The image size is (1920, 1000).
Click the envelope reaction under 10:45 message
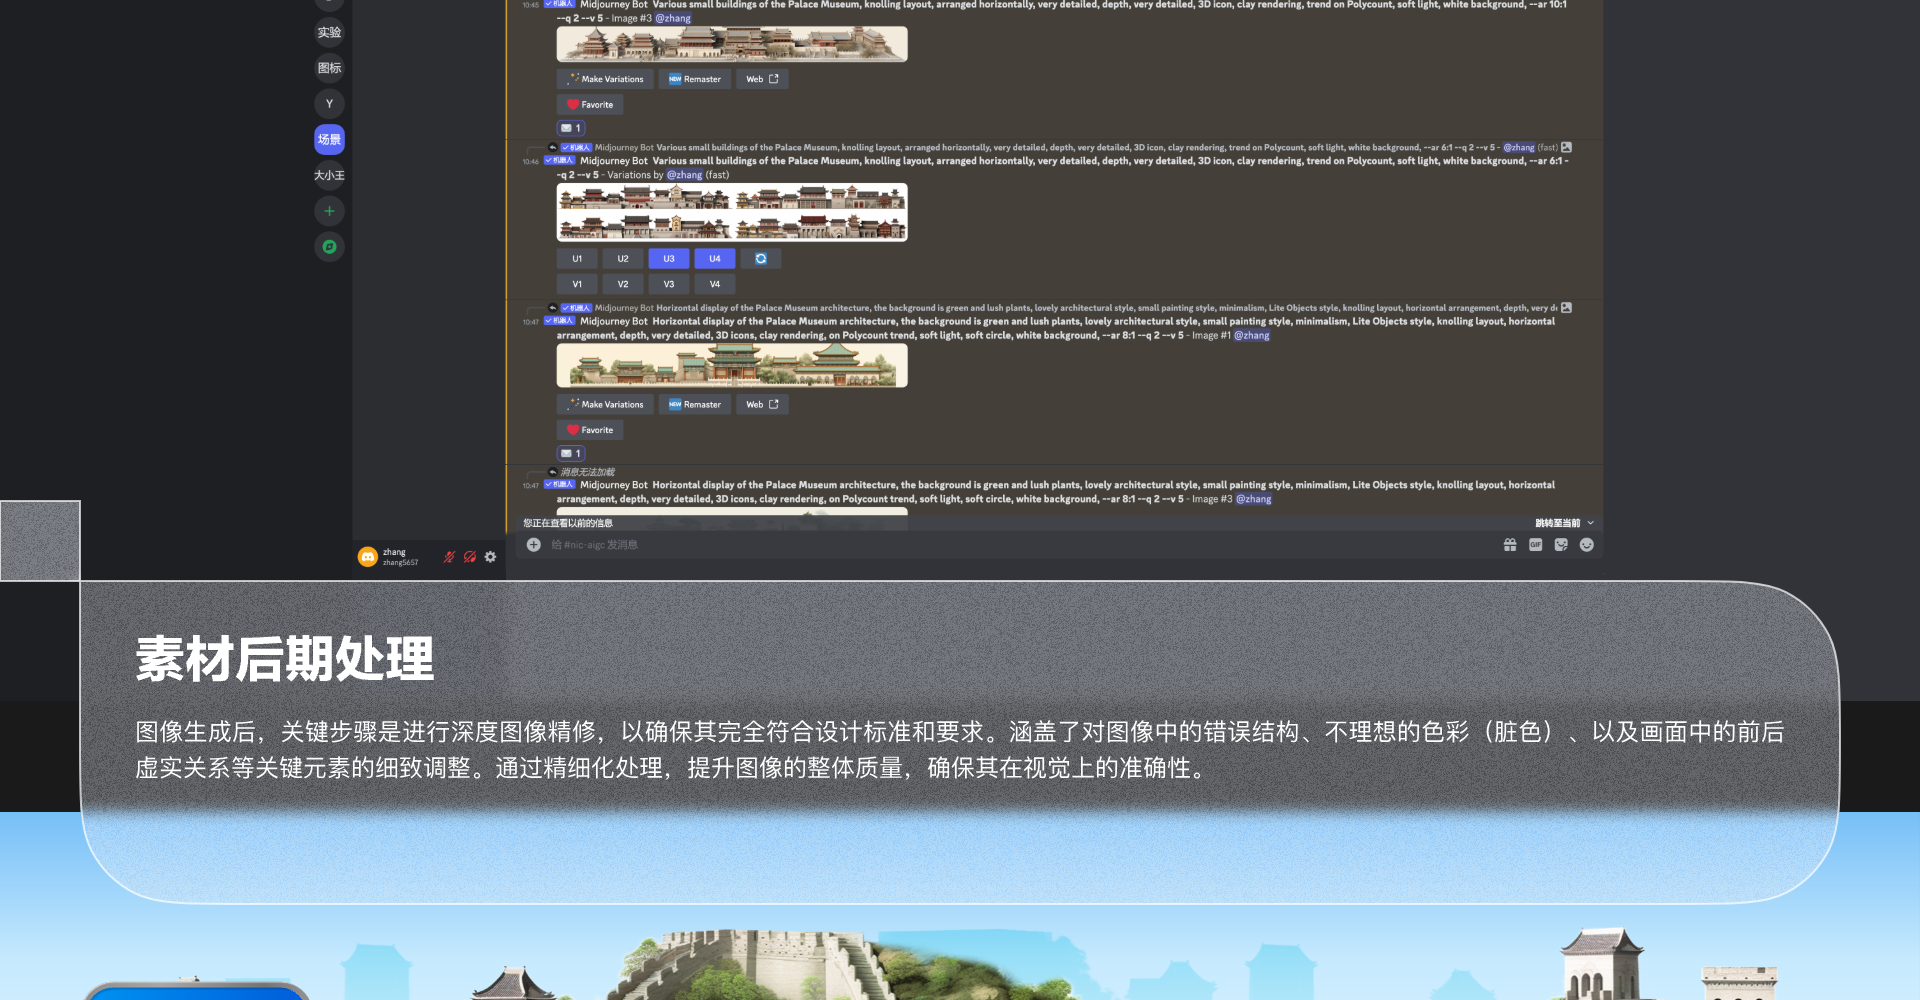tap(571, 128)
